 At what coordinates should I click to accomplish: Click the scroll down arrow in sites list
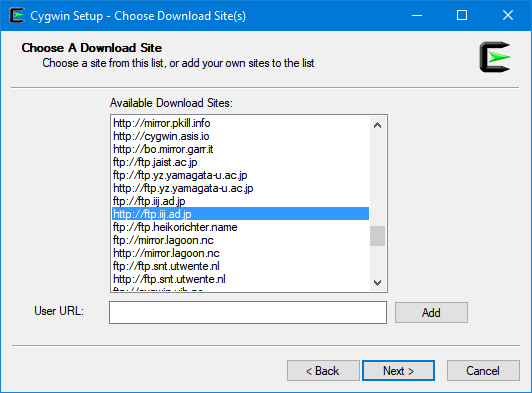tap(377, 282)
